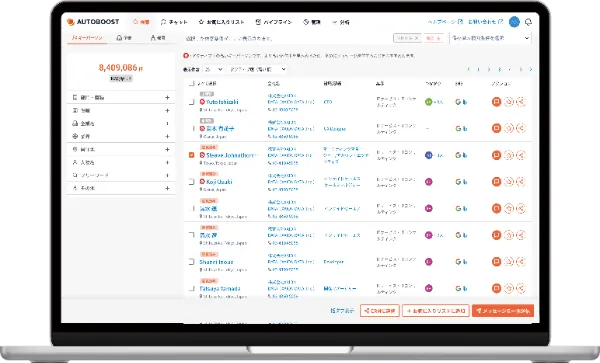Click Google icon in Steave Johnathon row
Image resolution: width=600 pixels, height=363 pixels.
point(458,155)
